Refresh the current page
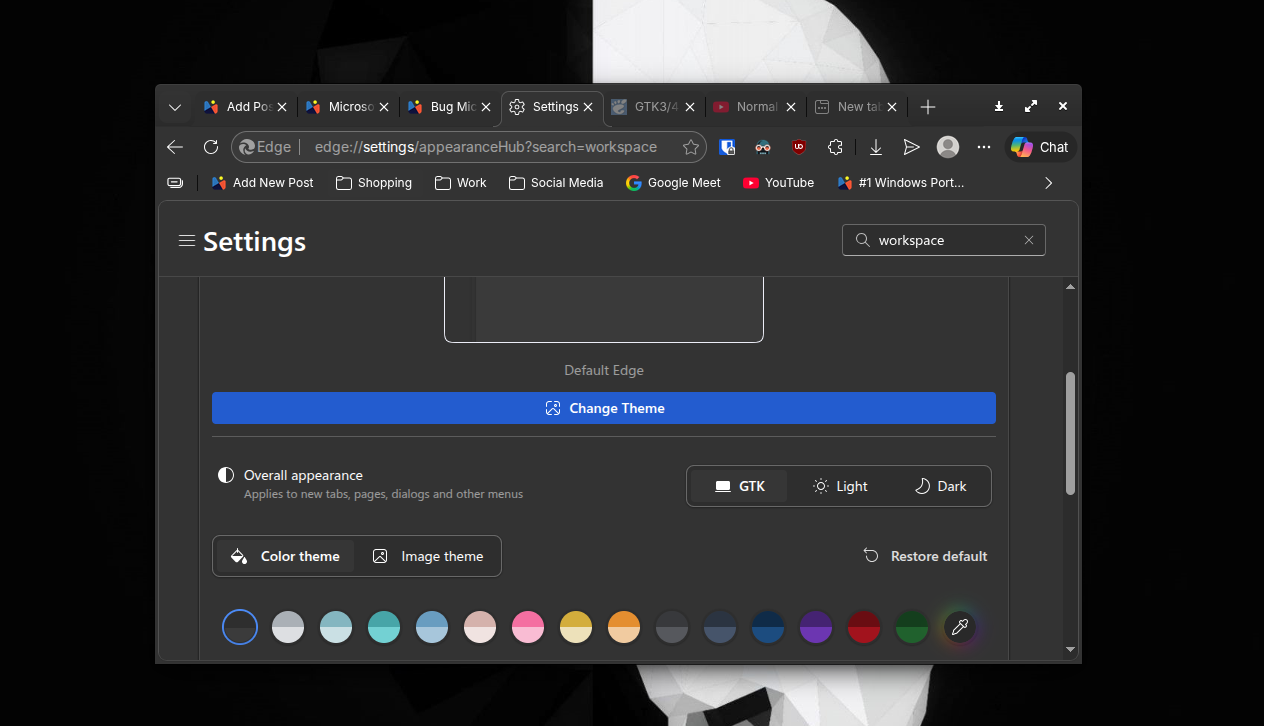This screenshot has height=726, width=1264. pos(211,147)
